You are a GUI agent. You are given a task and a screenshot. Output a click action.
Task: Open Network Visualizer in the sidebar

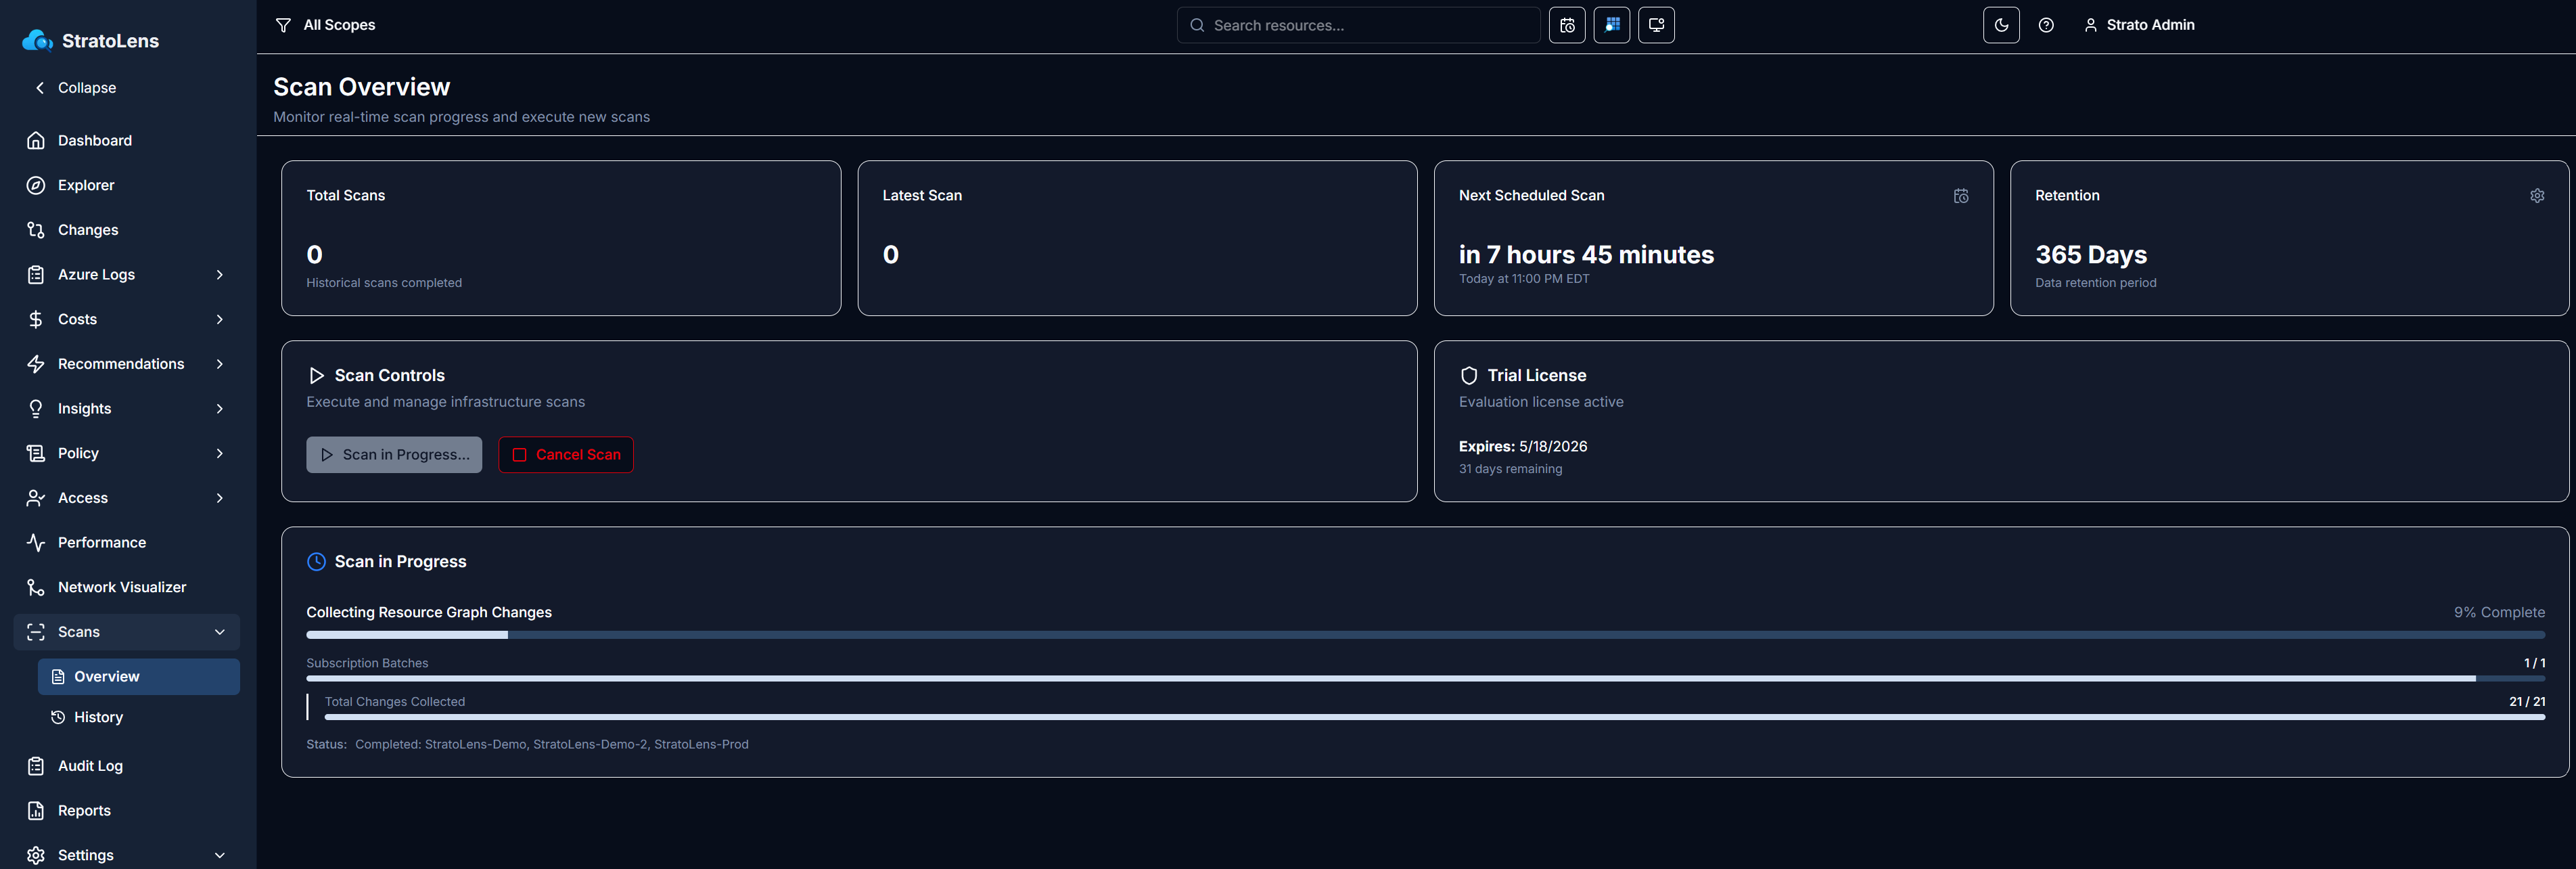click(x=121, y=587)
